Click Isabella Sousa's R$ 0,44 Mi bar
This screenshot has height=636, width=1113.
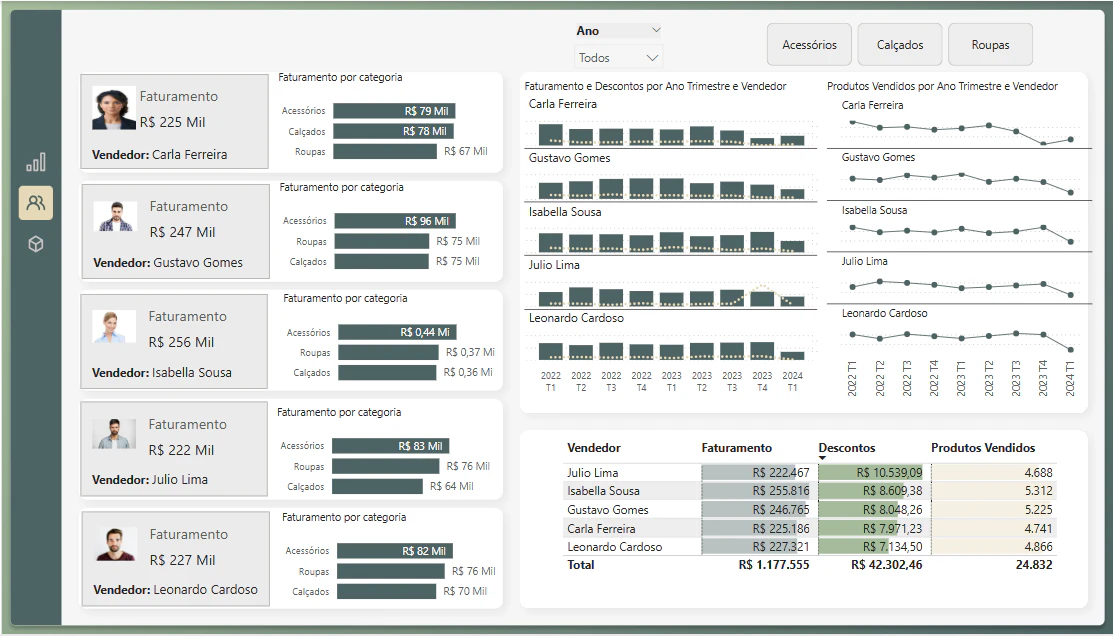(x=398, y=332)
